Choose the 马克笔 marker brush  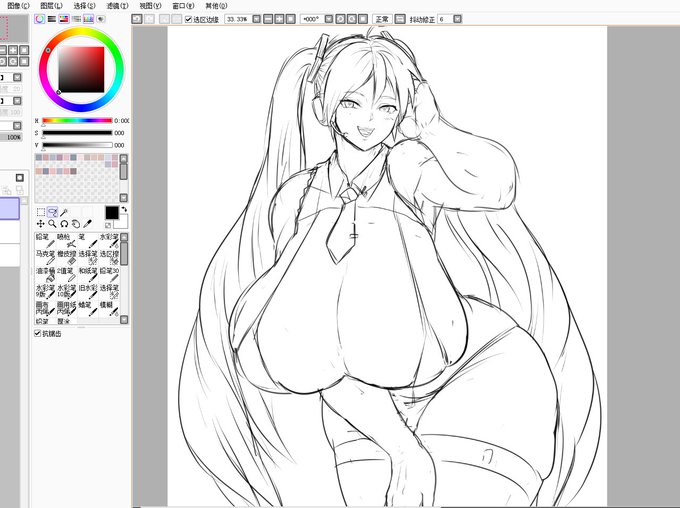(45, 257)
